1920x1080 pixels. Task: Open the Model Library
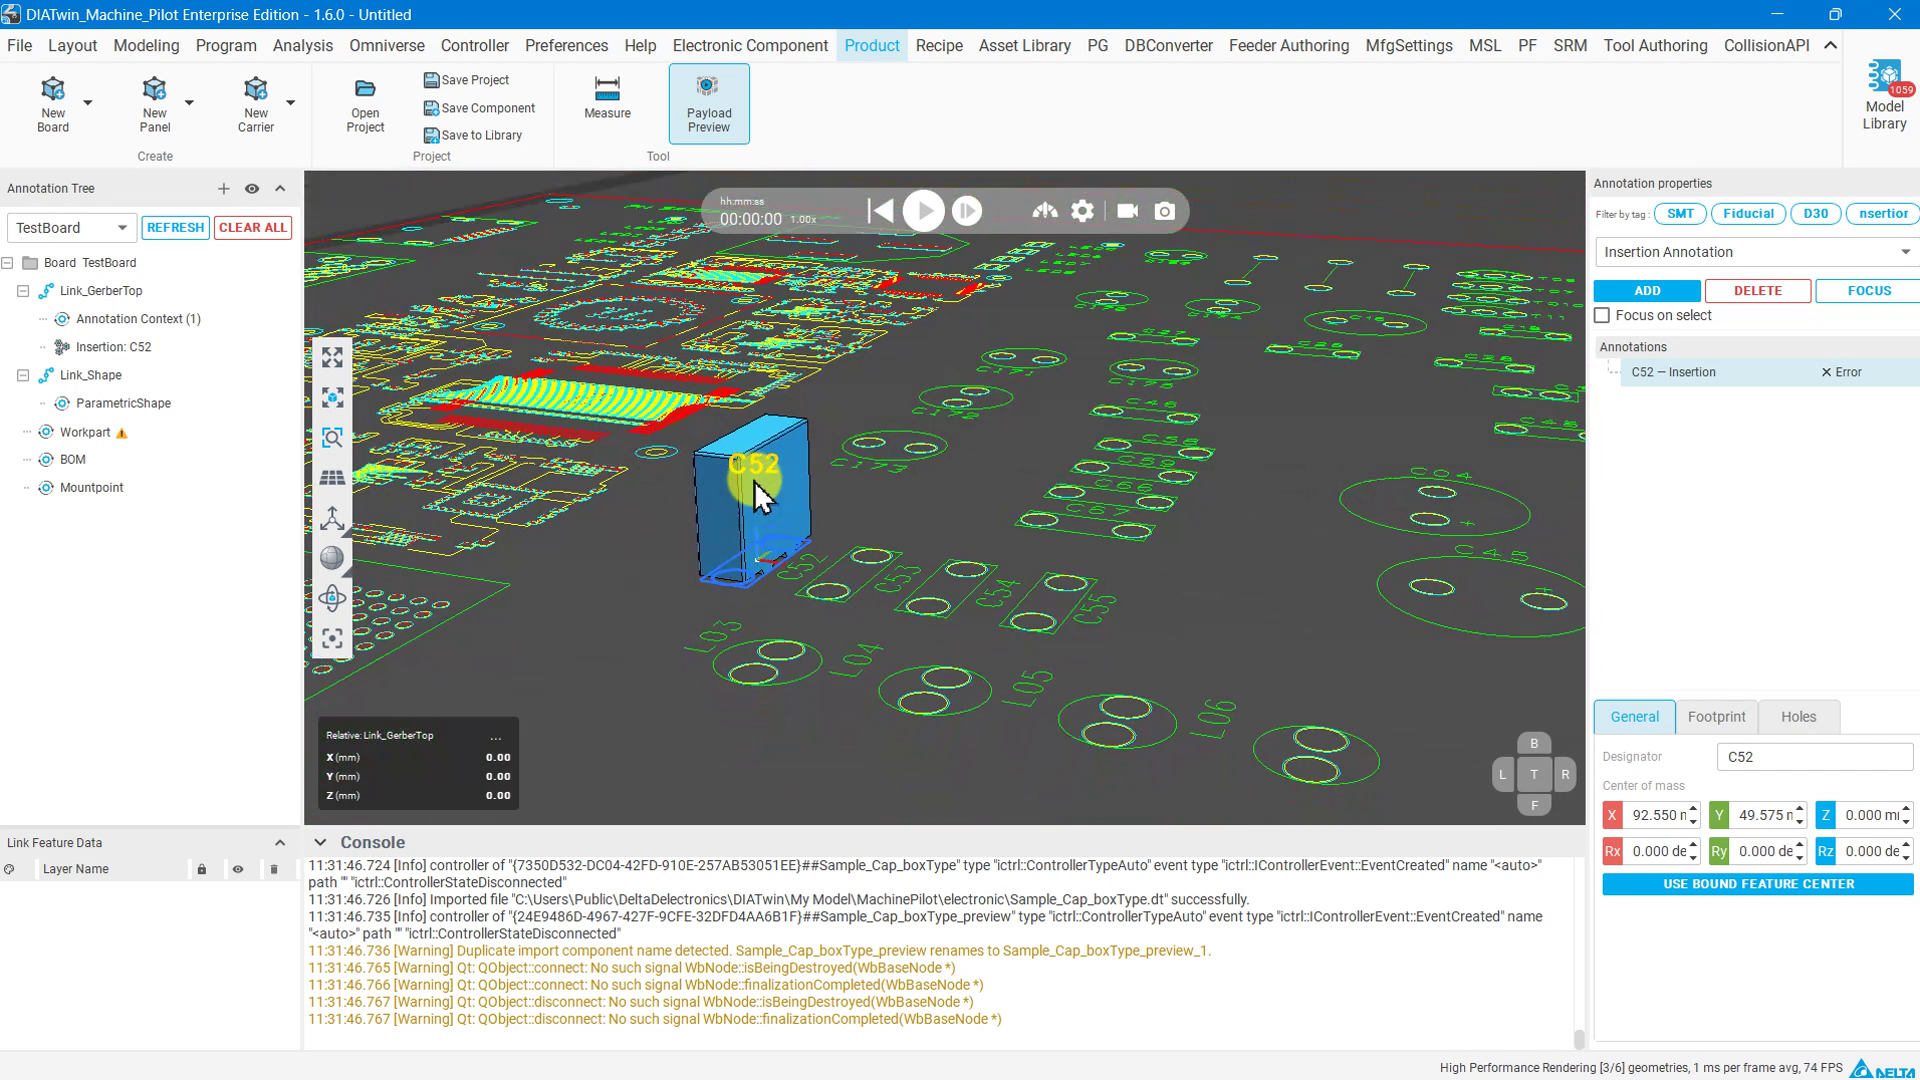pyautogui.click(x=1884, y=96)
